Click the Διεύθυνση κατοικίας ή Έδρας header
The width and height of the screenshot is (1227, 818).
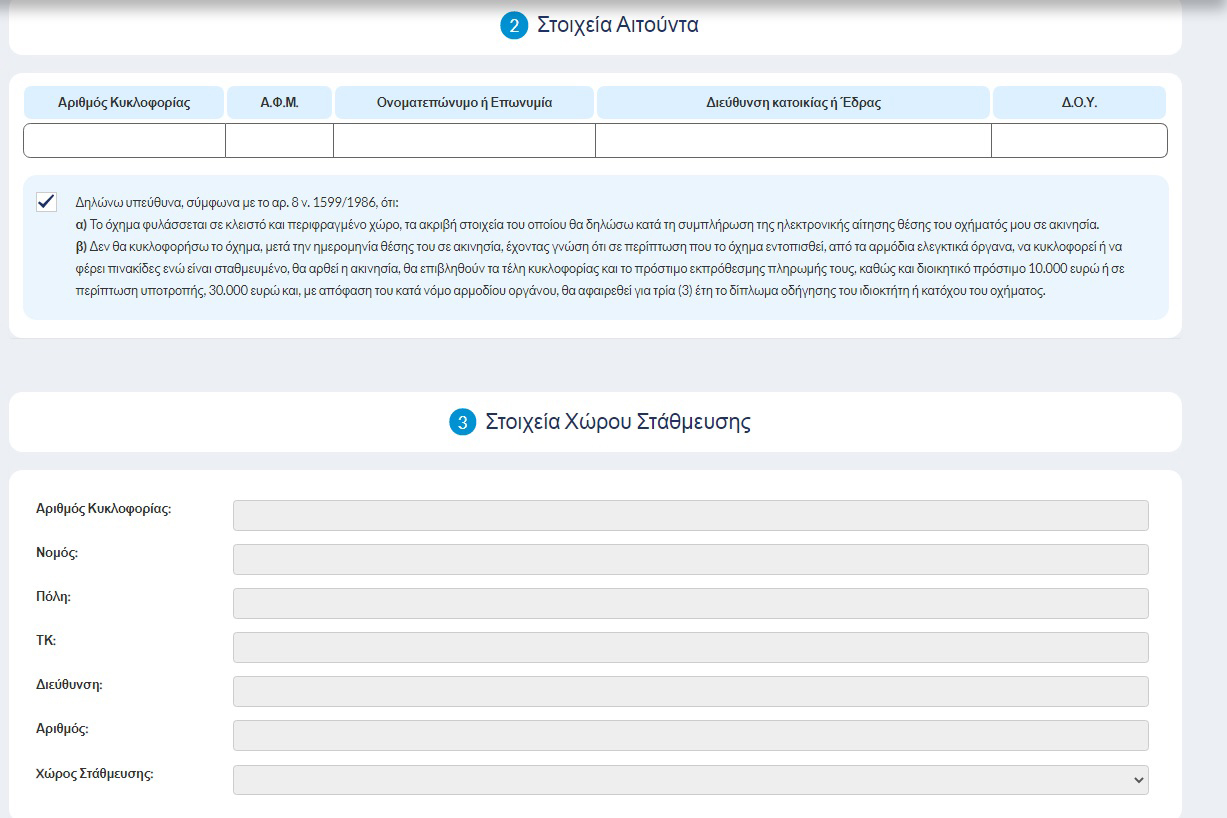[793, 103]
